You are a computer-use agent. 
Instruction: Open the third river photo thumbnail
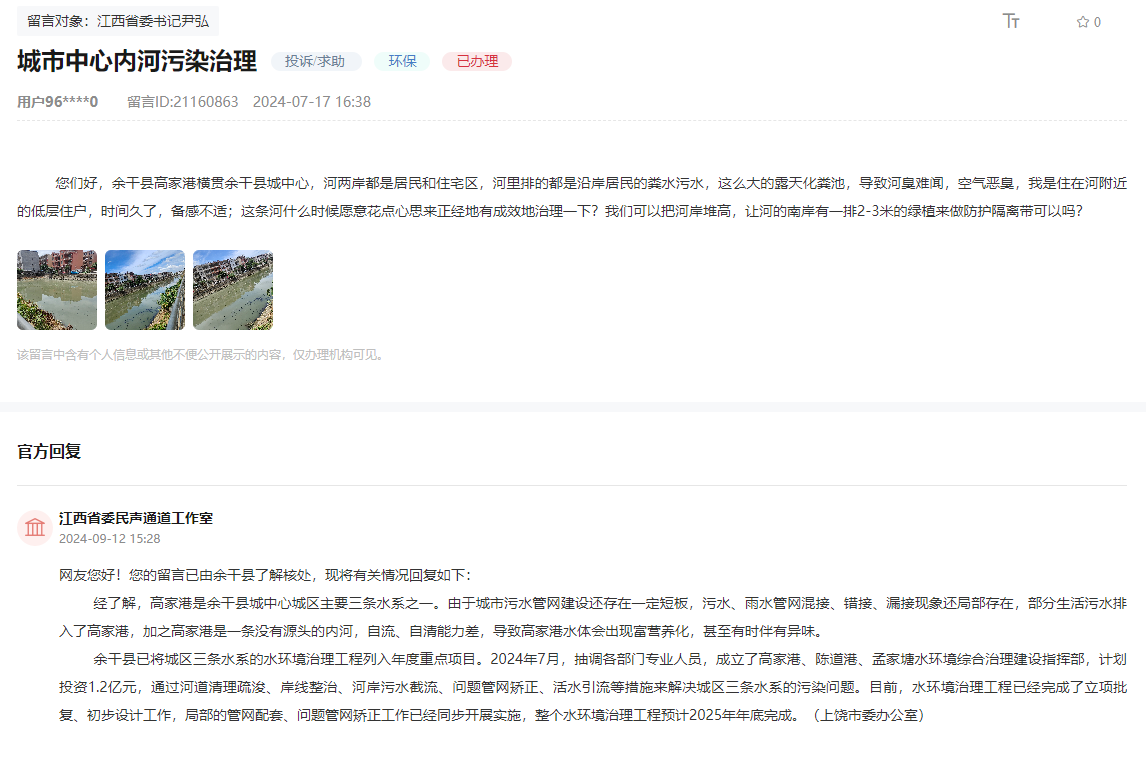tap(233, 290)
